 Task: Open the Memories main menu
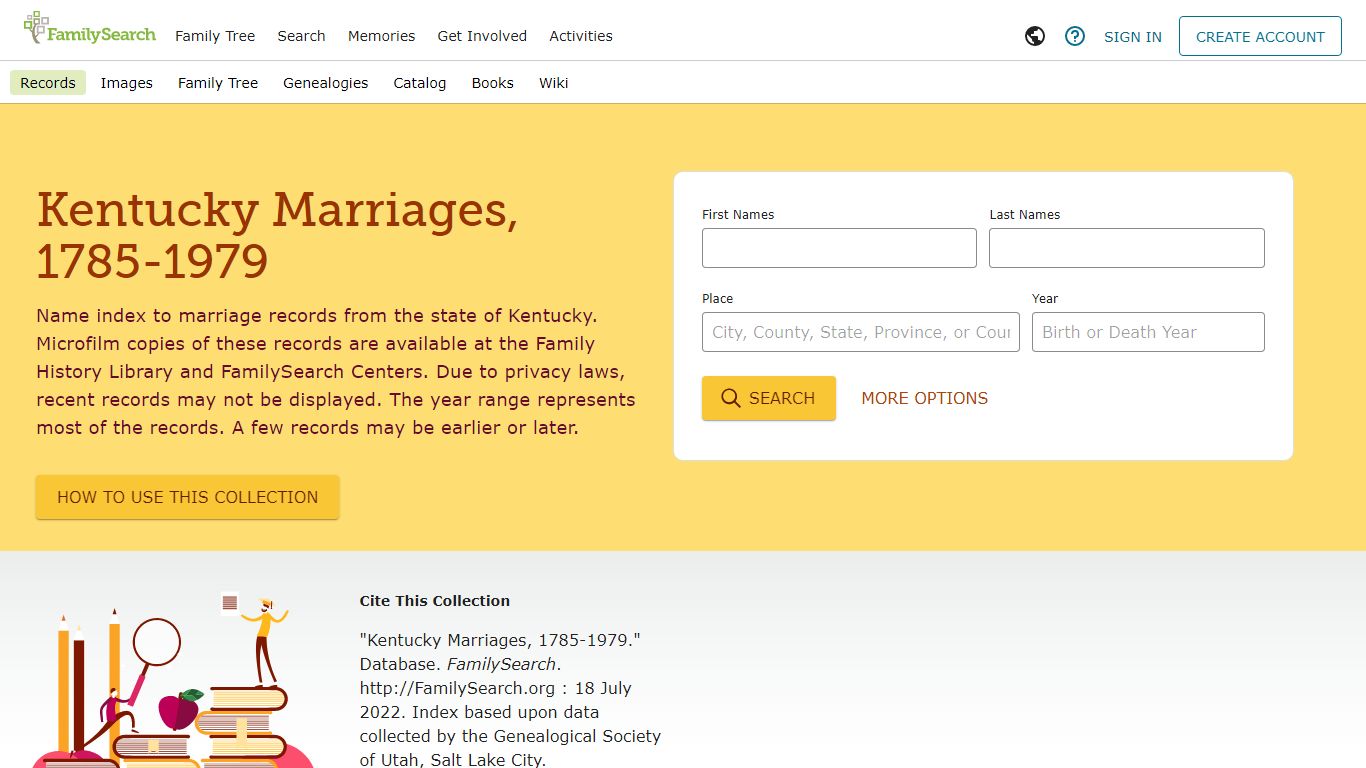coord(381,36)
